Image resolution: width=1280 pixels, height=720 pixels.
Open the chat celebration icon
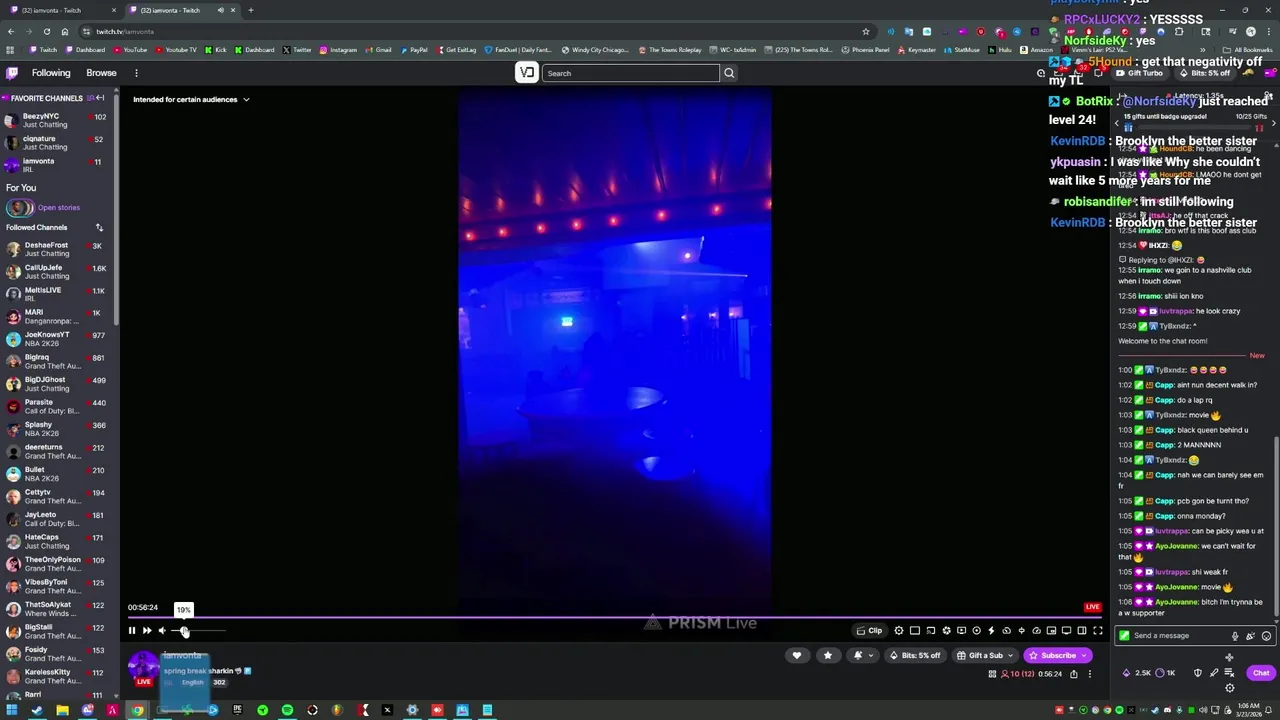1251,636
